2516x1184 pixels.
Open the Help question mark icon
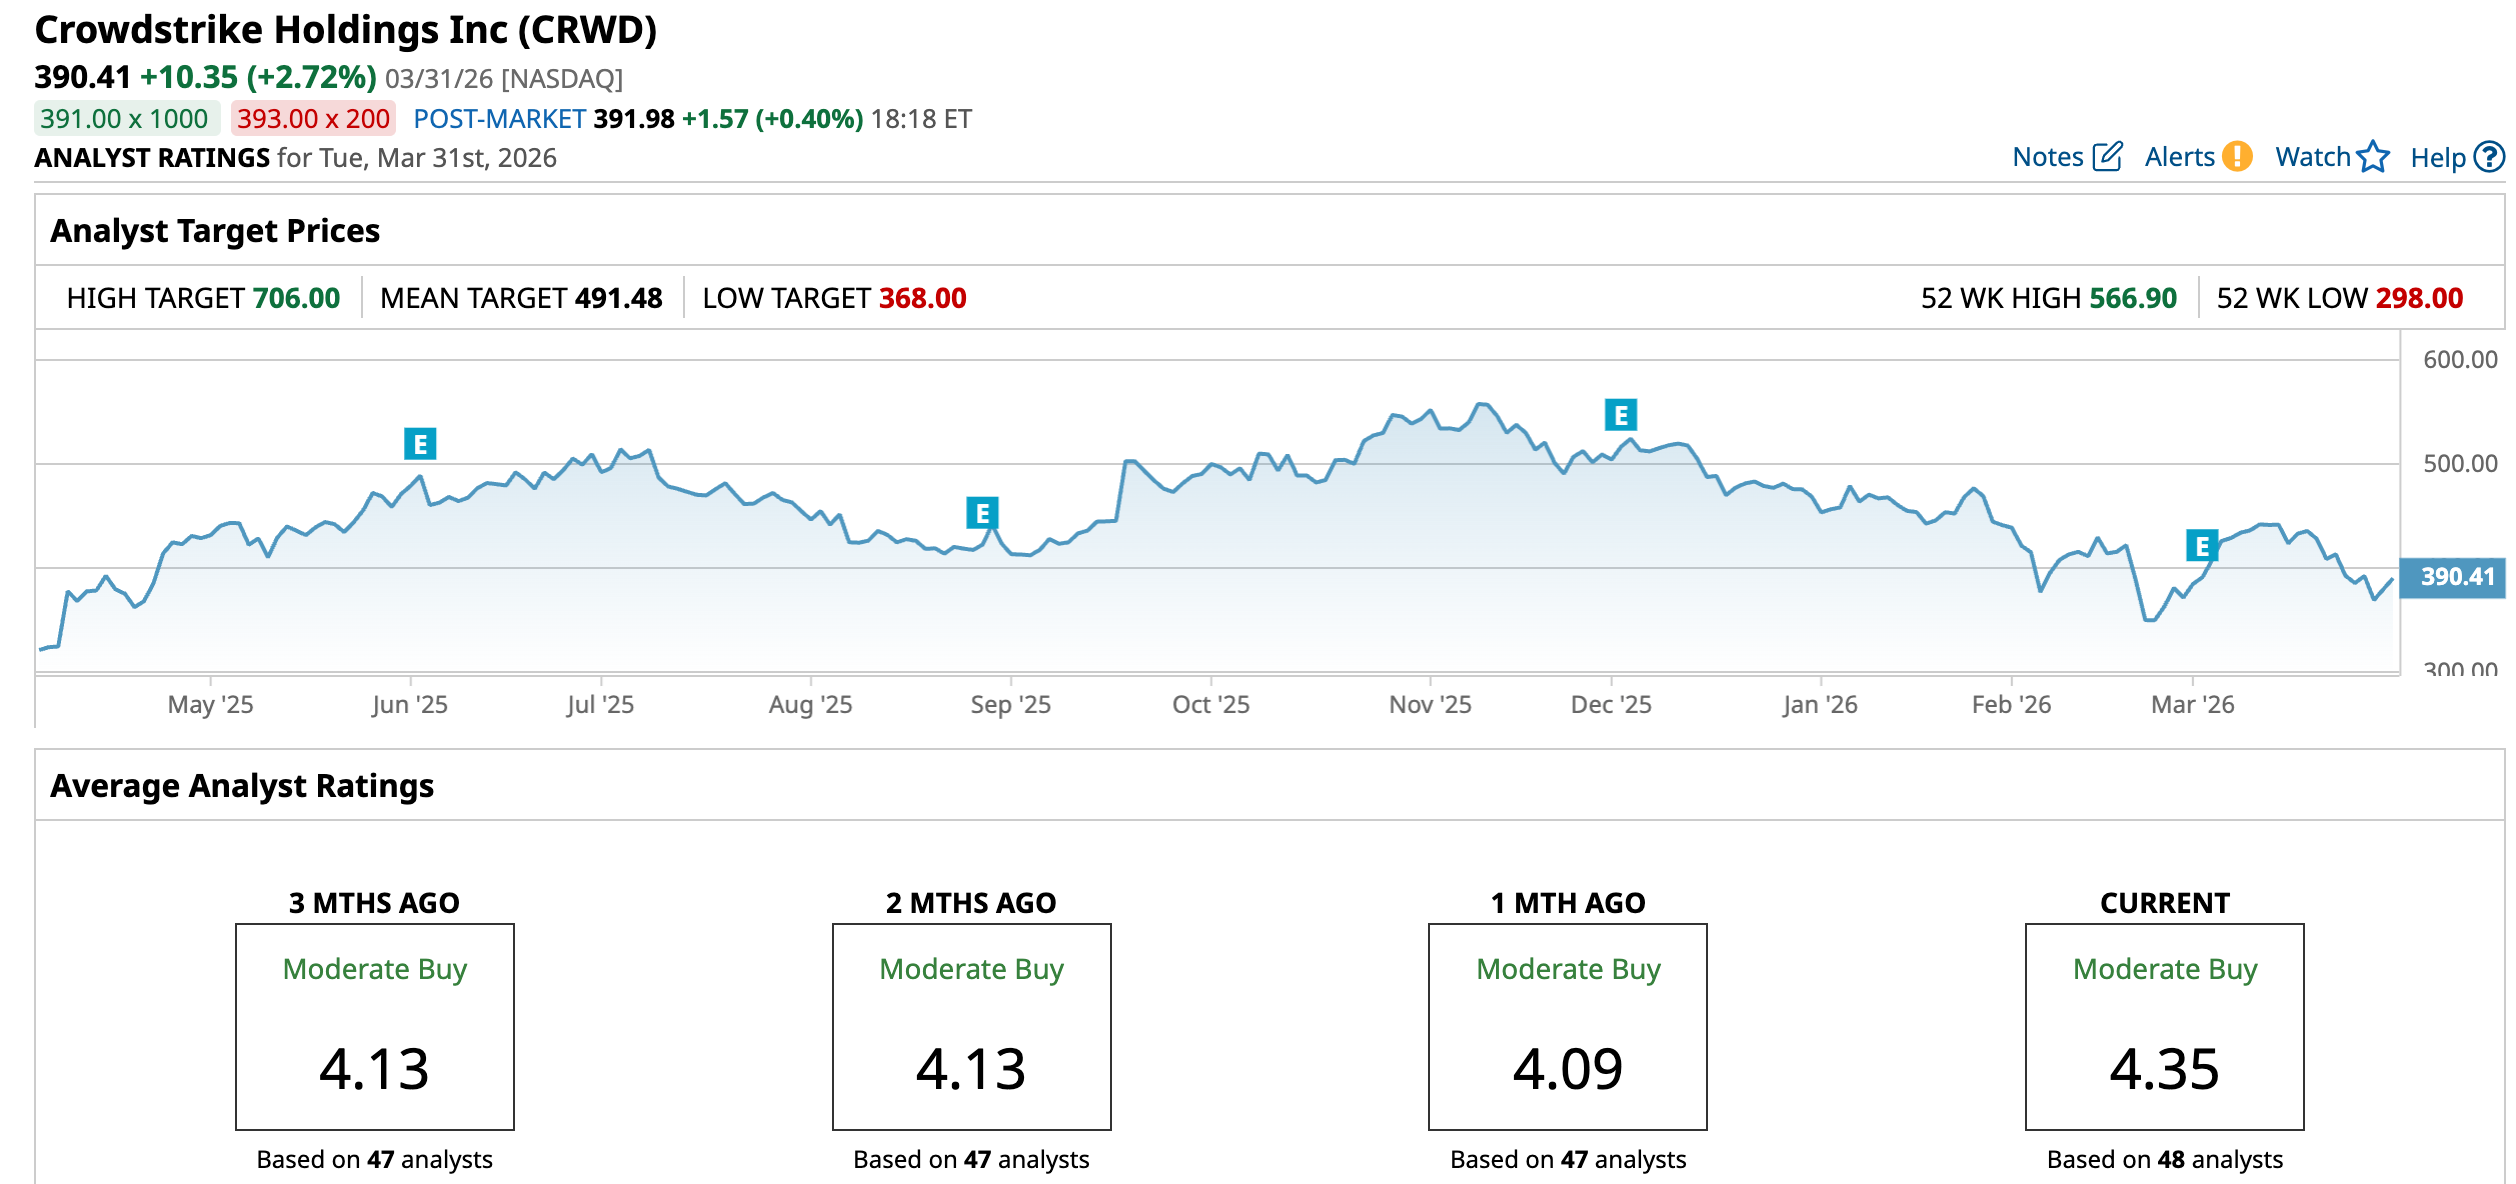pos(2489,157)
